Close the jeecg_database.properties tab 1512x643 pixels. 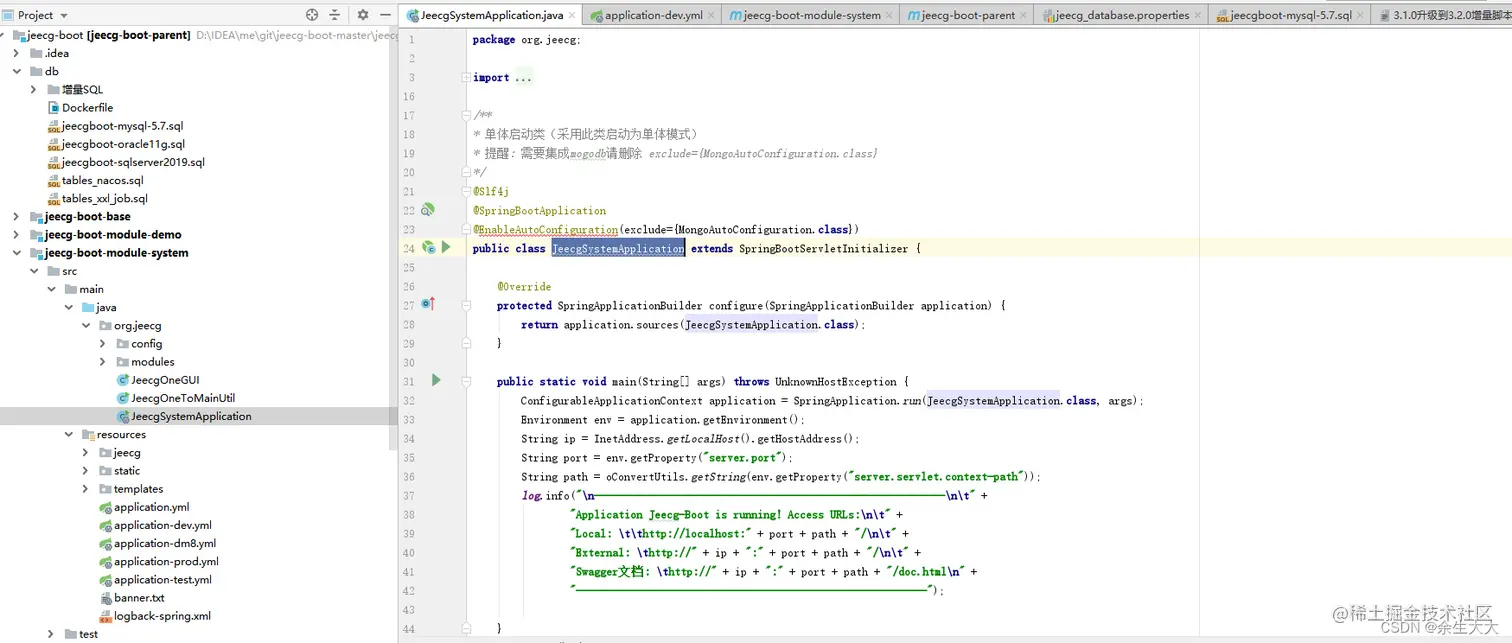point(1199,15)
